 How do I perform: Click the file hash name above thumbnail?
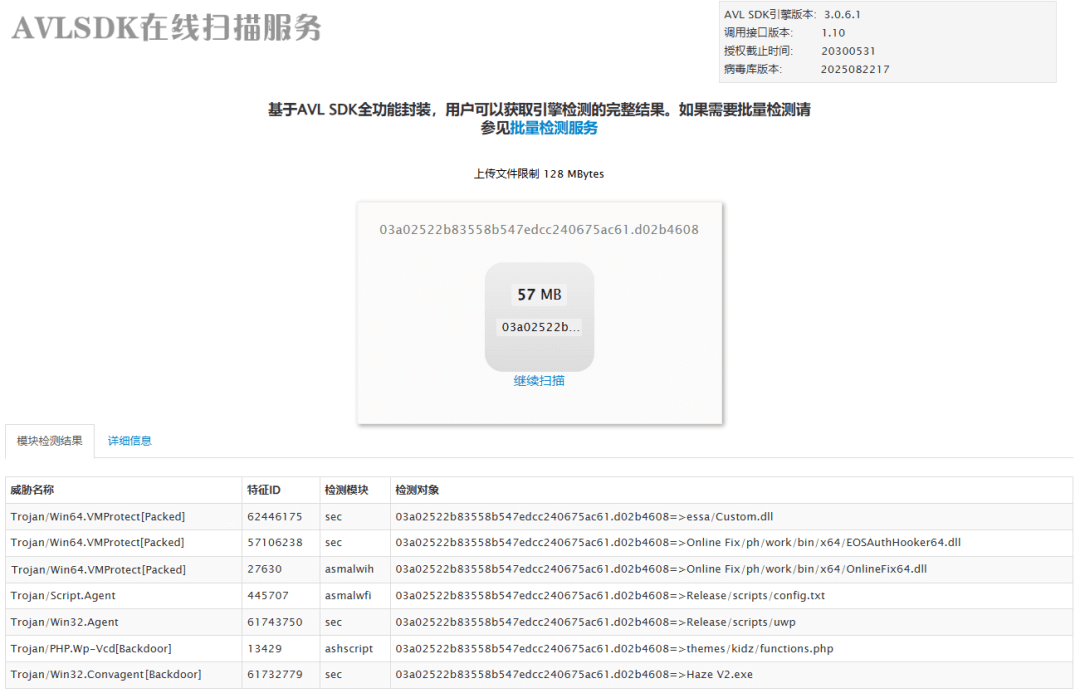tap(539, 230)
